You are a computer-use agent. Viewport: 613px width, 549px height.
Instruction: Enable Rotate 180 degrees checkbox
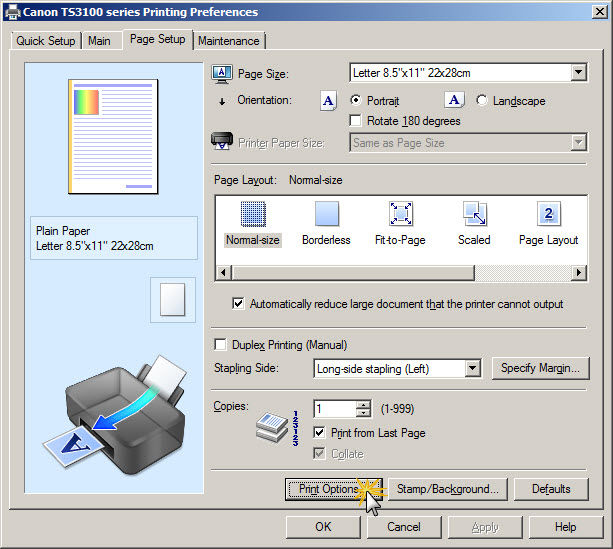(357, 121)
